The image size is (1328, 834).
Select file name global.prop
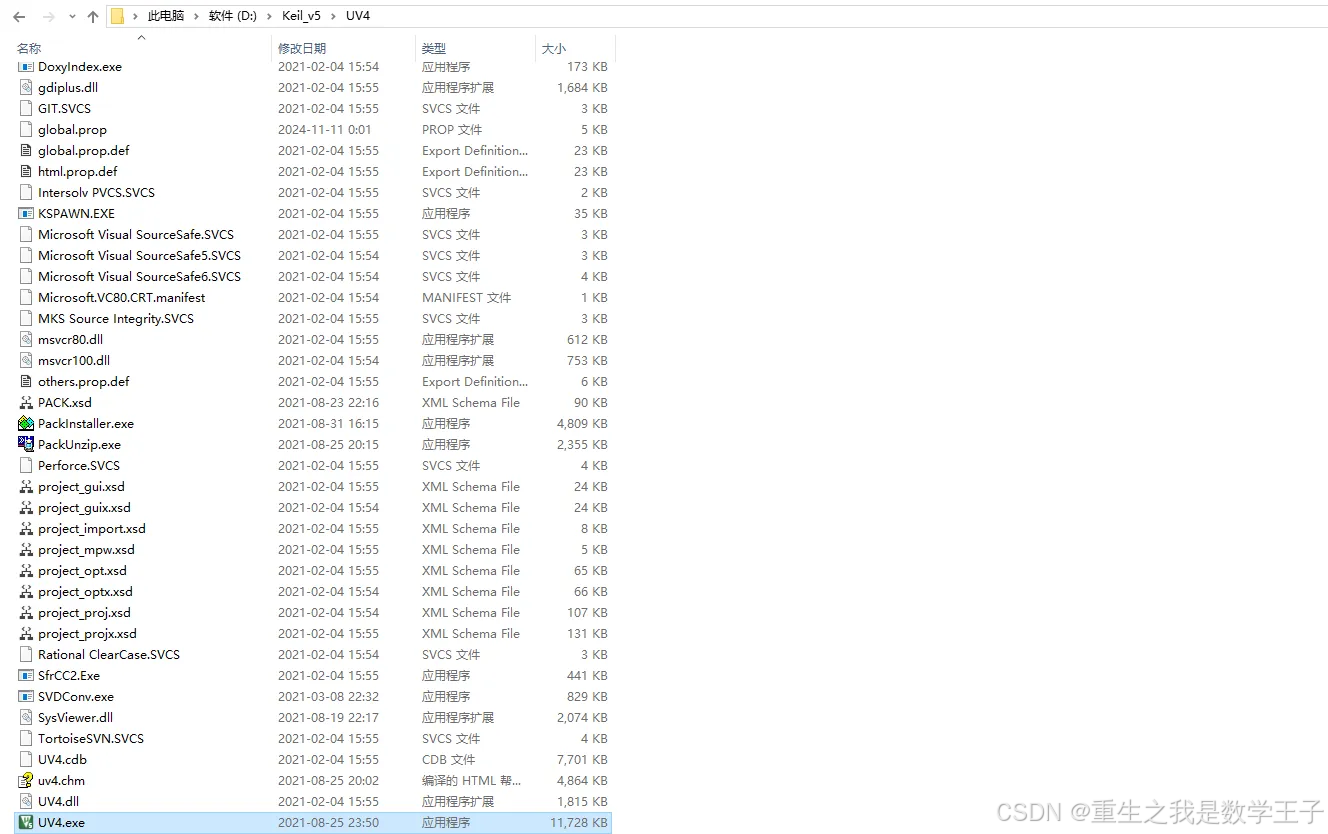72,129
